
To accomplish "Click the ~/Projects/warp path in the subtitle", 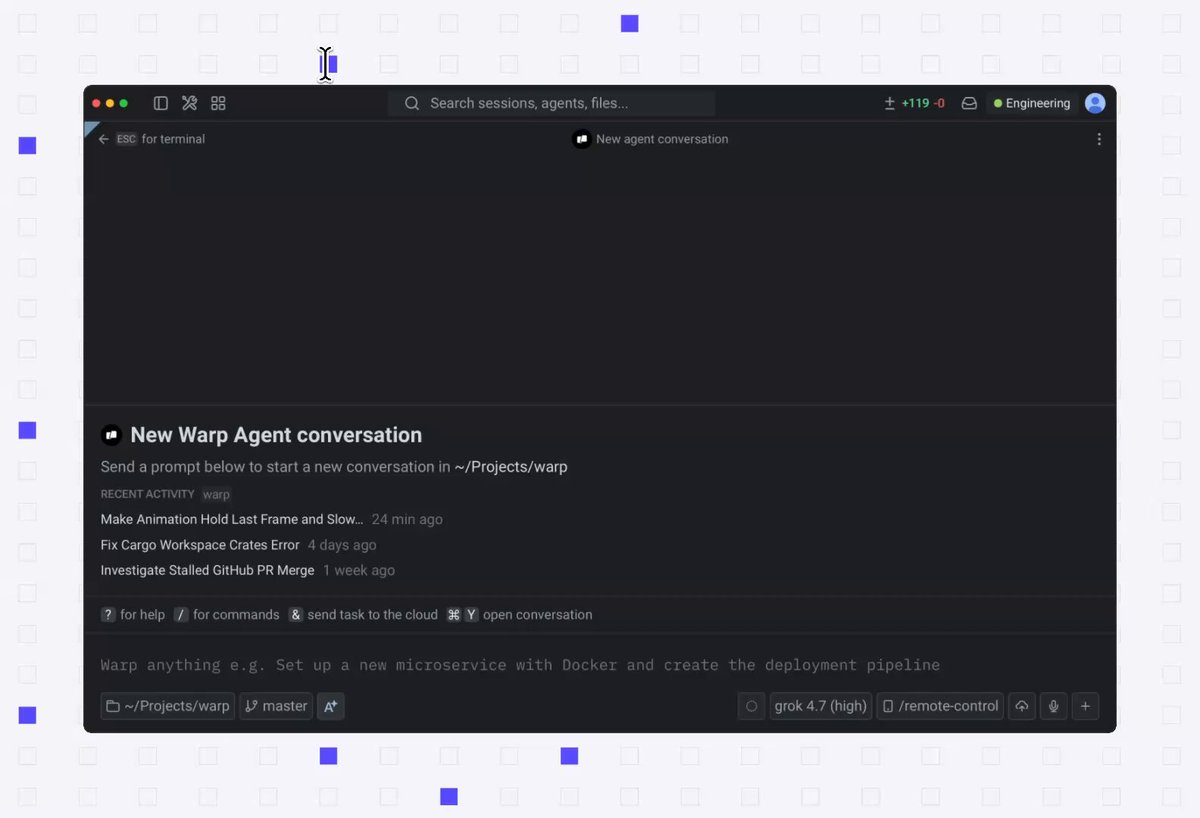I will point(511,467).
